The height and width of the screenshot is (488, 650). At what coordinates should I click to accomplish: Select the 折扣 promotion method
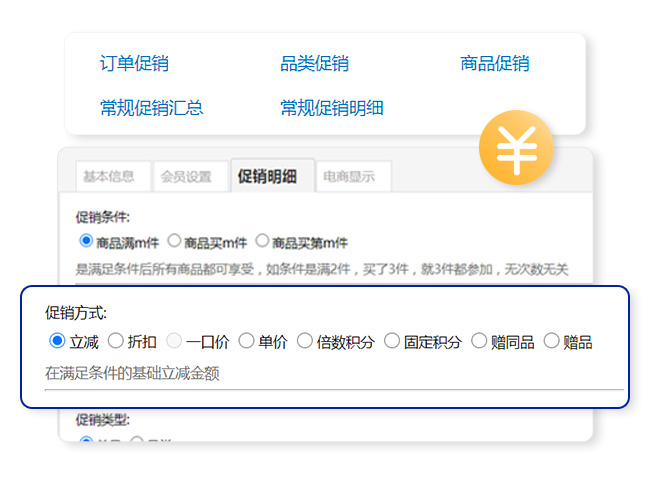click(116, 341)
